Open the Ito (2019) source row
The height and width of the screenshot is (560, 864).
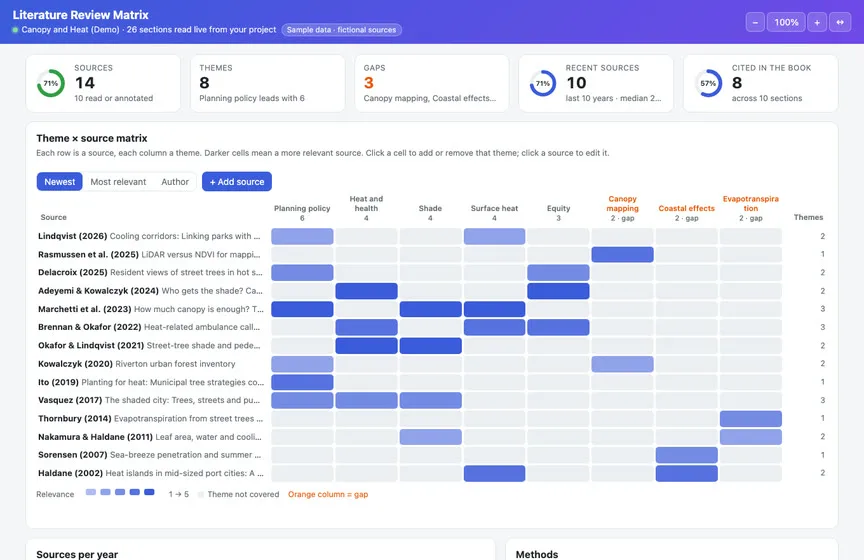click(x=150, y=382)
